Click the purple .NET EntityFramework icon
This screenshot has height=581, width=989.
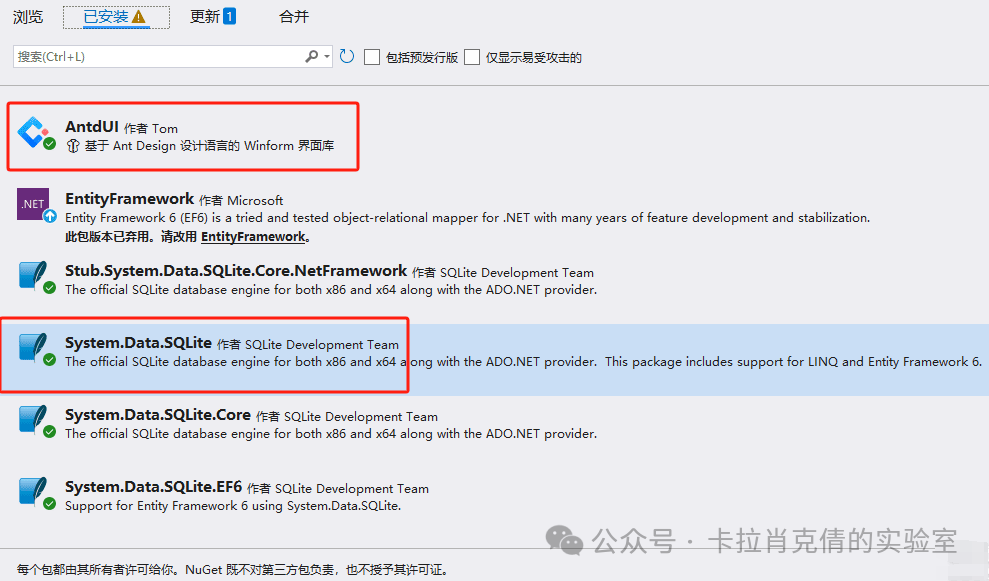point(33,204)
